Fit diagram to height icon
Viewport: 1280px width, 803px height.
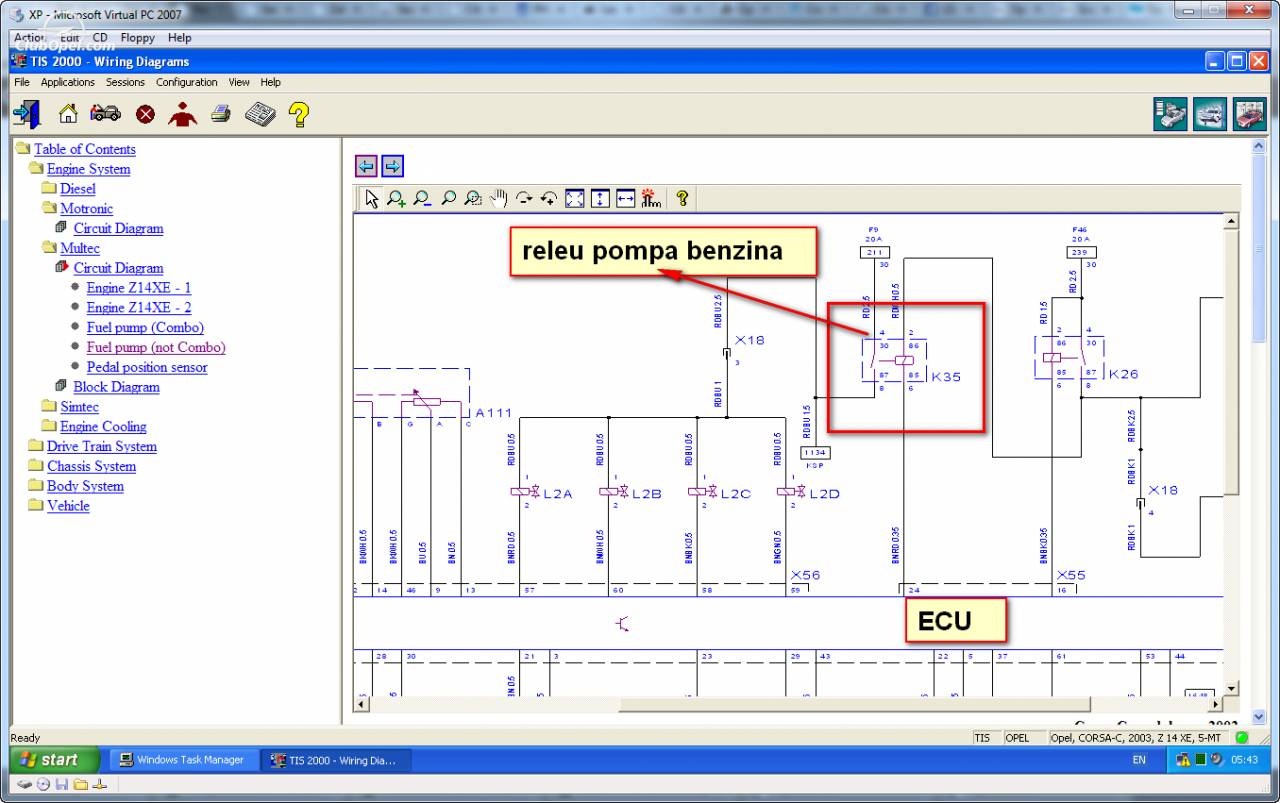[600, 199]
